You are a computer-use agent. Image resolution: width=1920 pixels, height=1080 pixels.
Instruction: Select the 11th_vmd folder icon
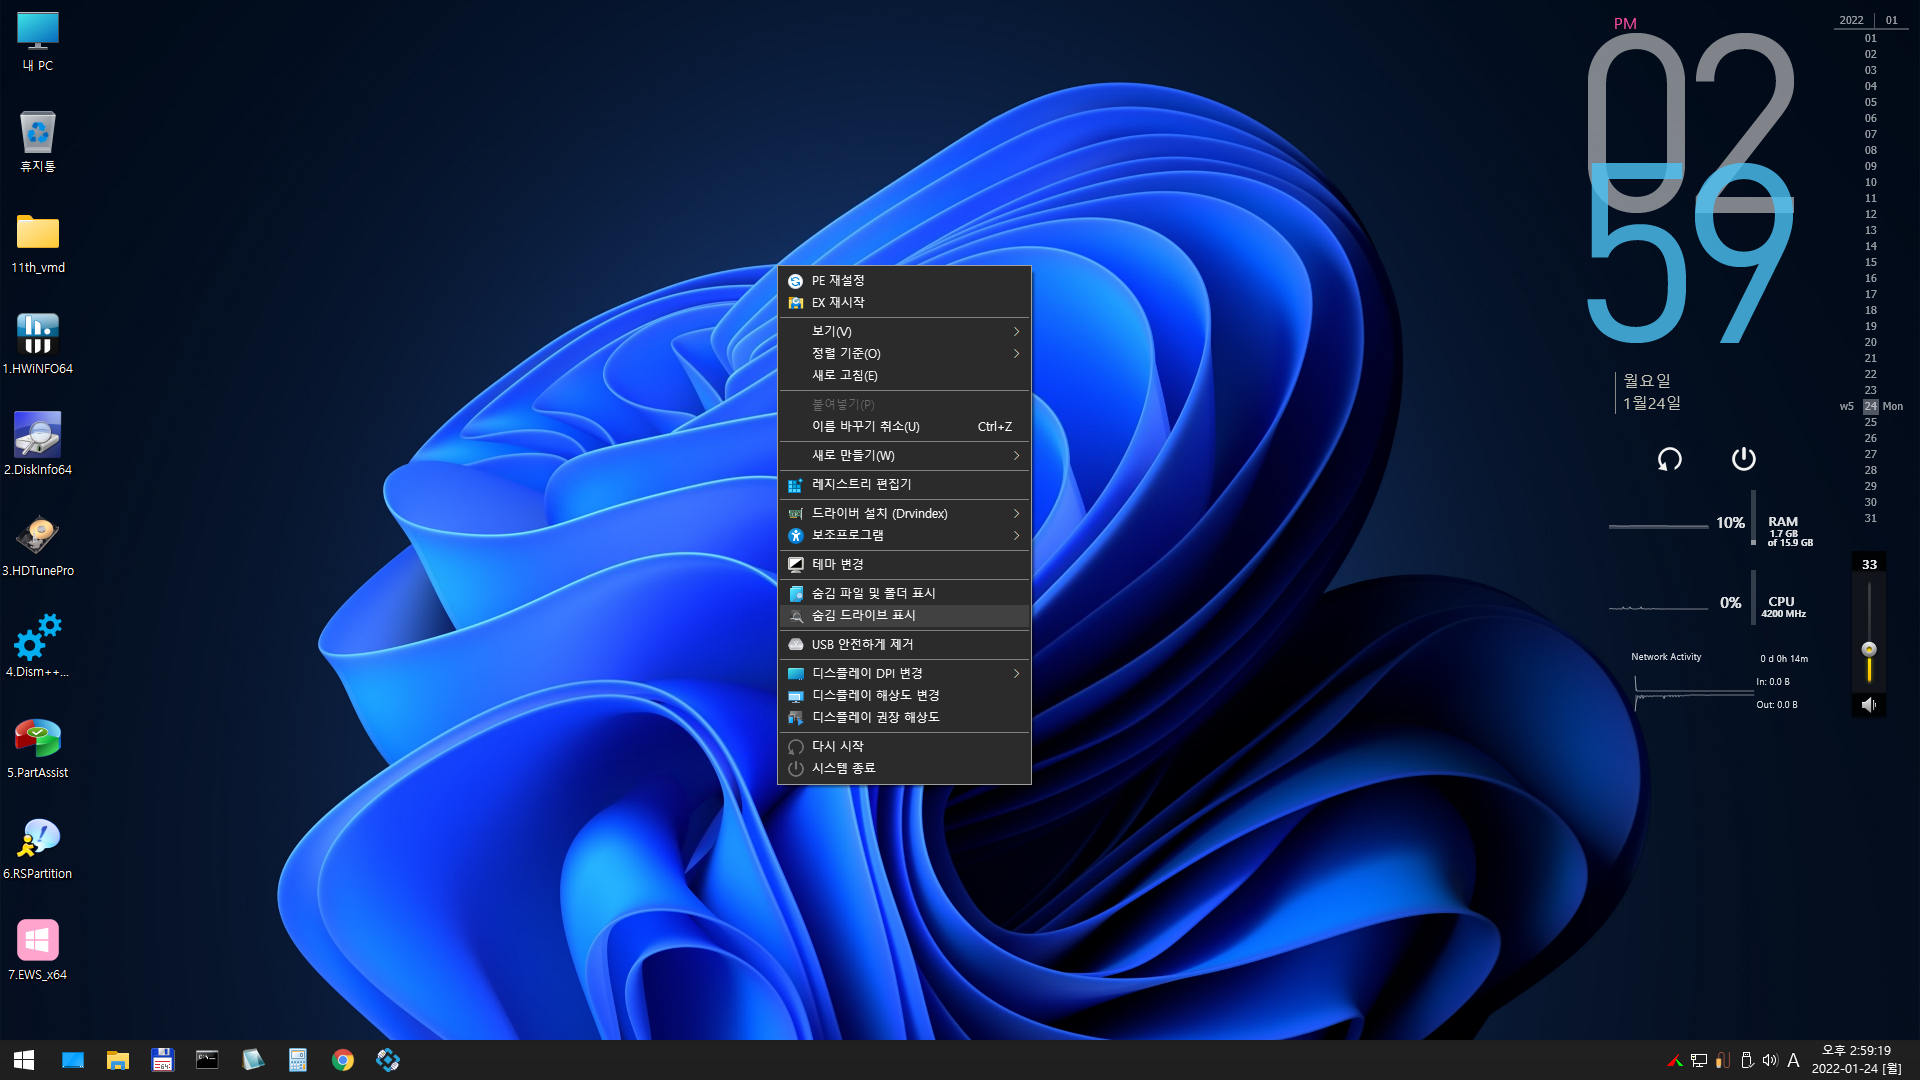[38, 243]
